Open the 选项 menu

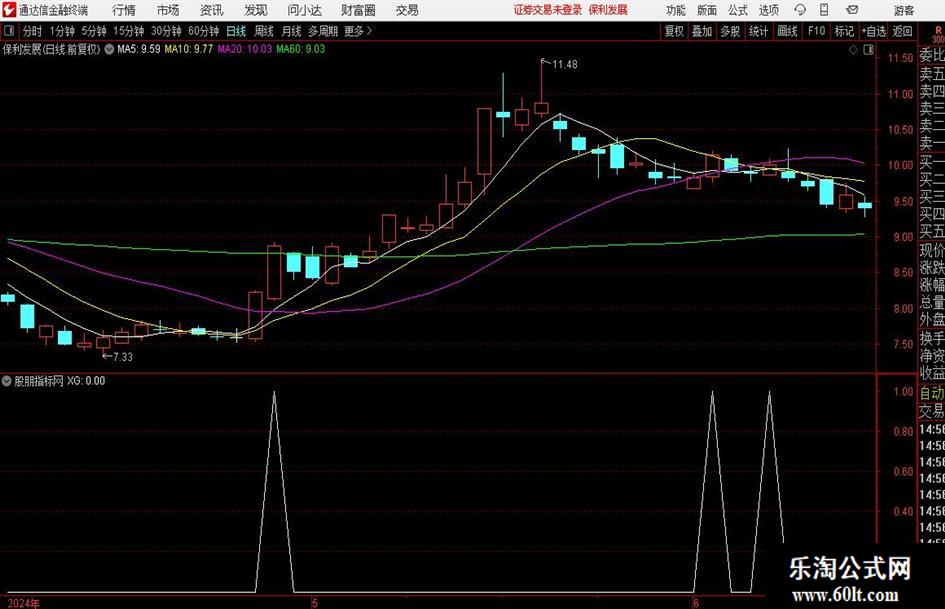(x=768, y=10)
